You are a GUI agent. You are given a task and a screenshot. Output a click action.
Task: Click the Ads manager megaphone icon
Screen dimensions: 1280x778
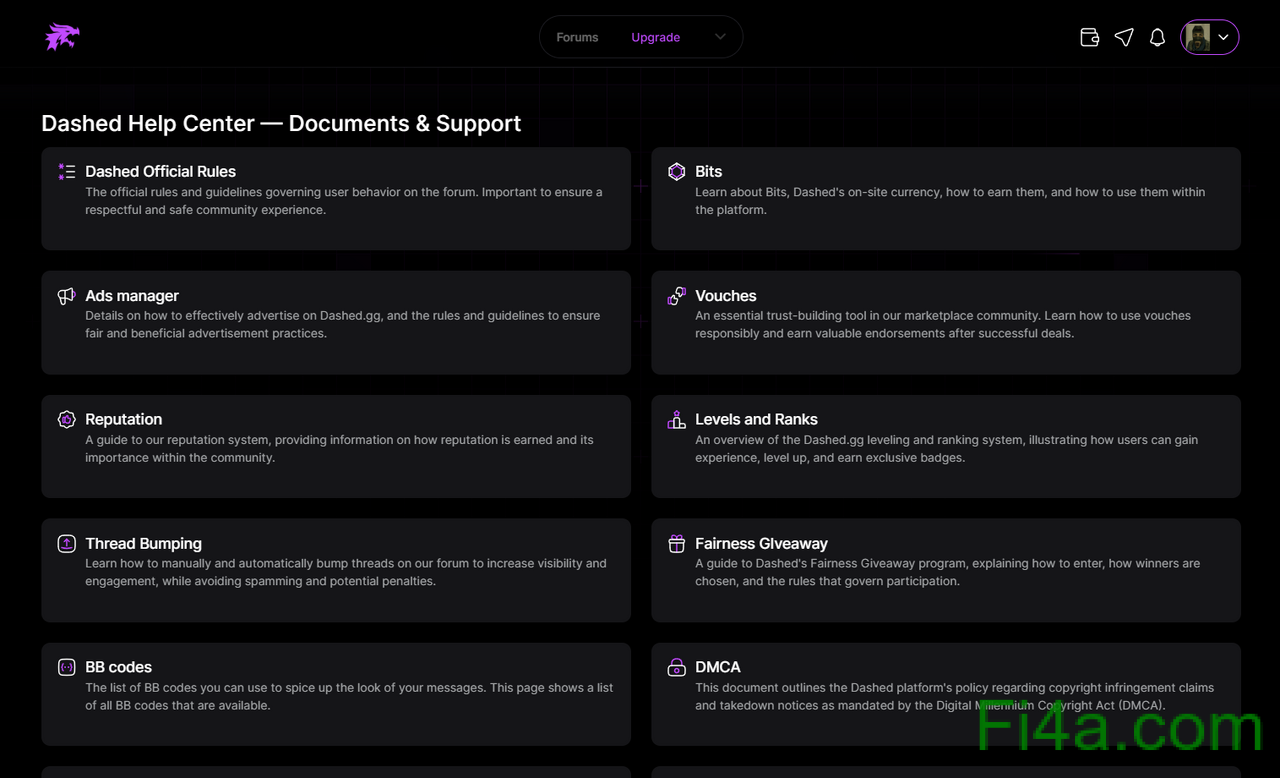[x=67, y=296]
